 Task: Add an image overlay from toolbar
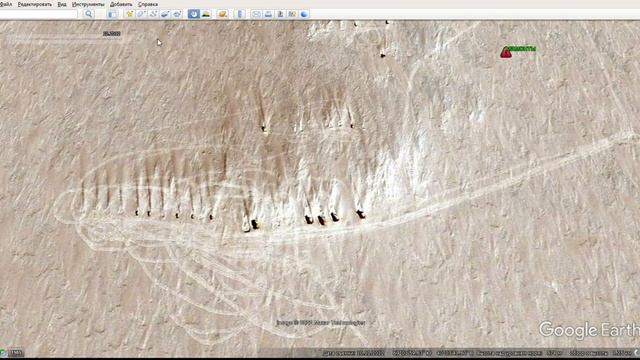(x=165, y=14)
